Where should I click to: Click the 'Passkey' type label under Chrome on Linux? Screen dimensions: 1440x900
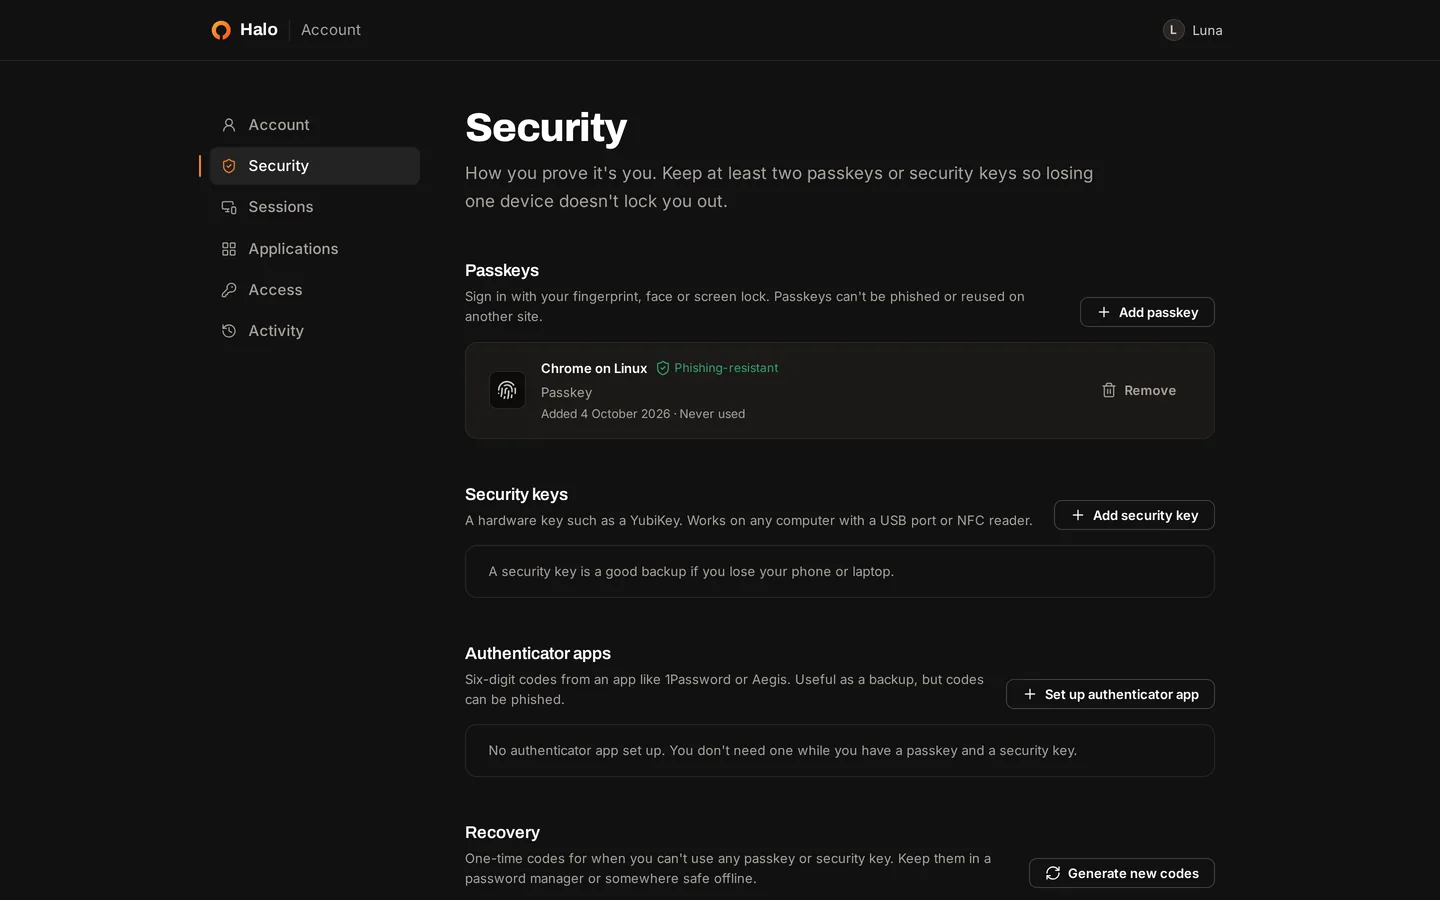[x=566, y=393]
